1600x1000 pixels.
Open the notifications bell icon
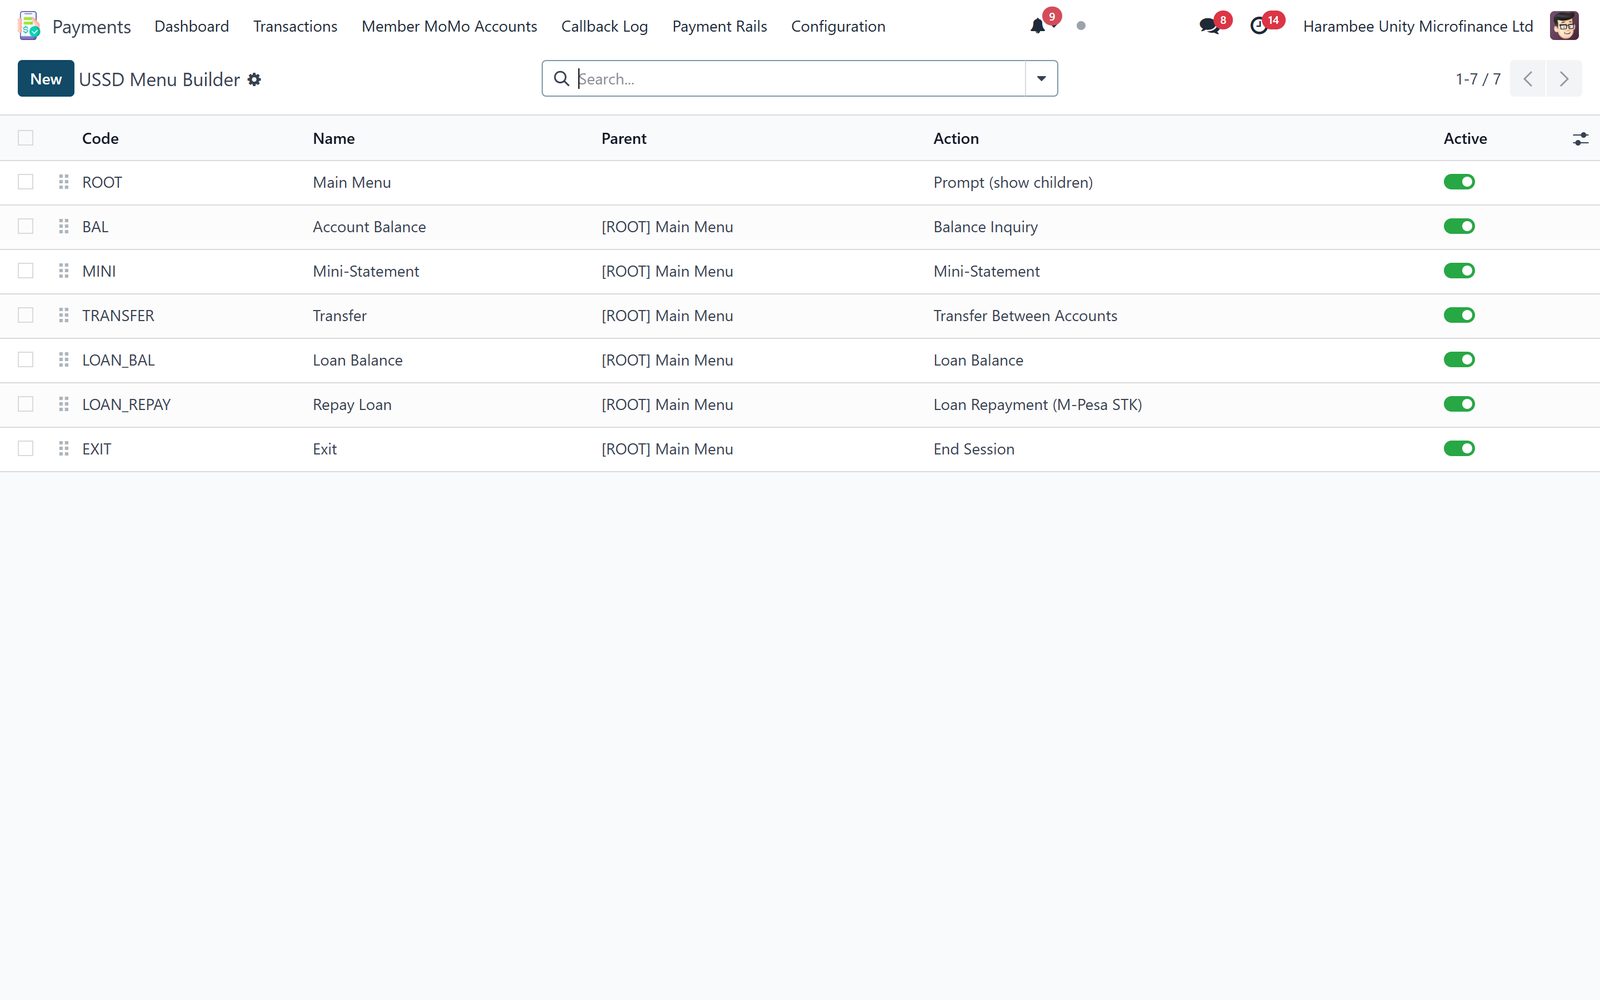pos(1038,26)
